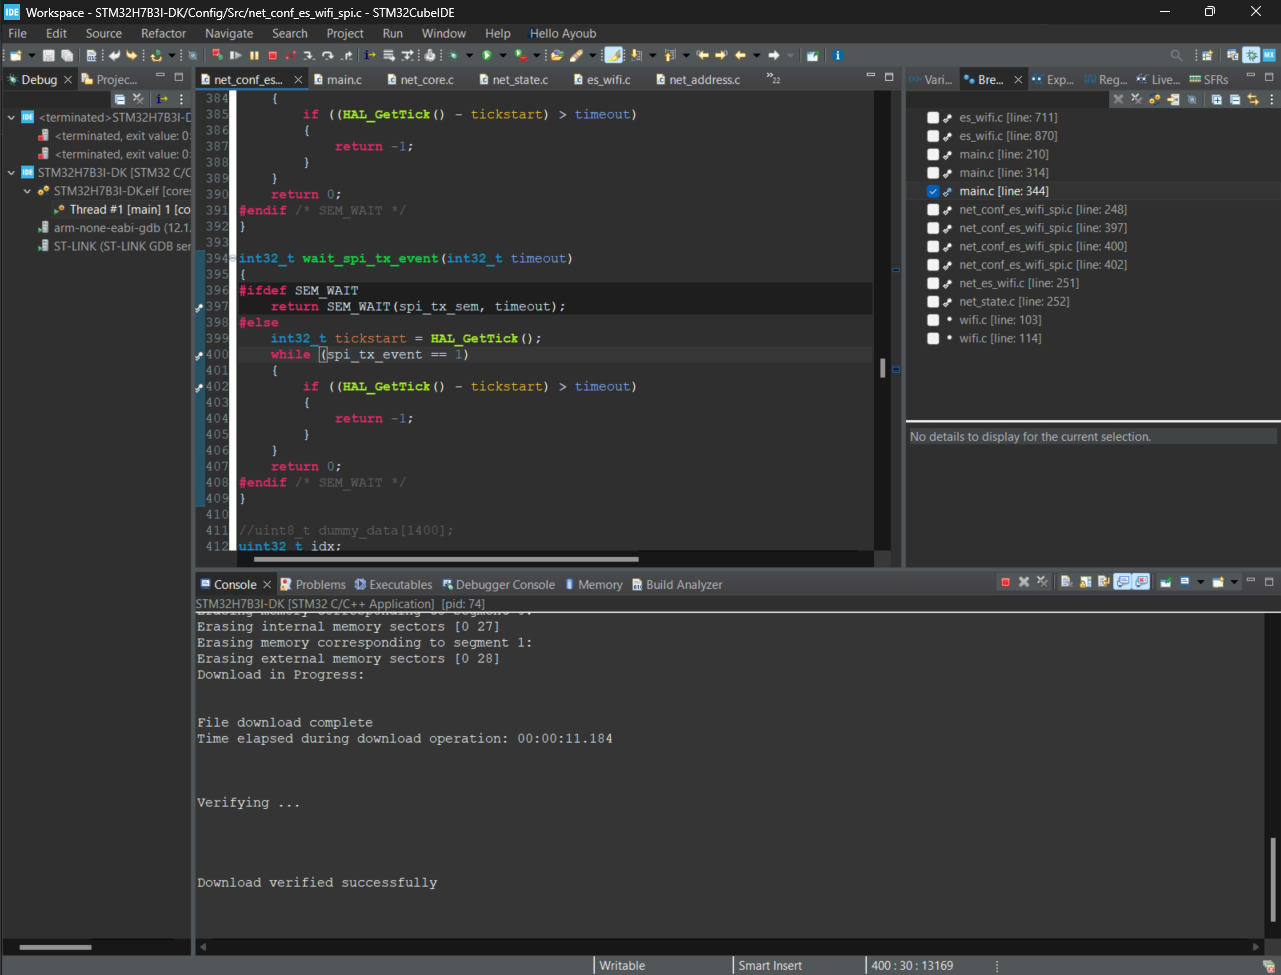1281x975 pixels.
Task: Open the Debugger Console tab
Action: click(504, 585)
